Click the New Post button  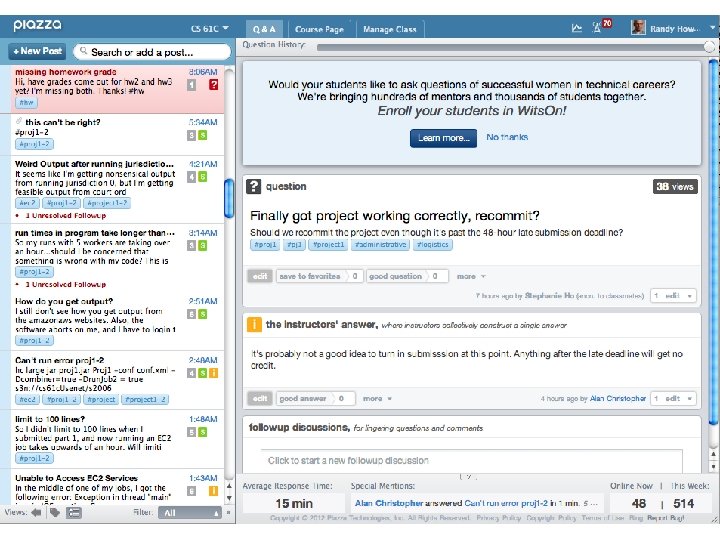tap(37, 51)
